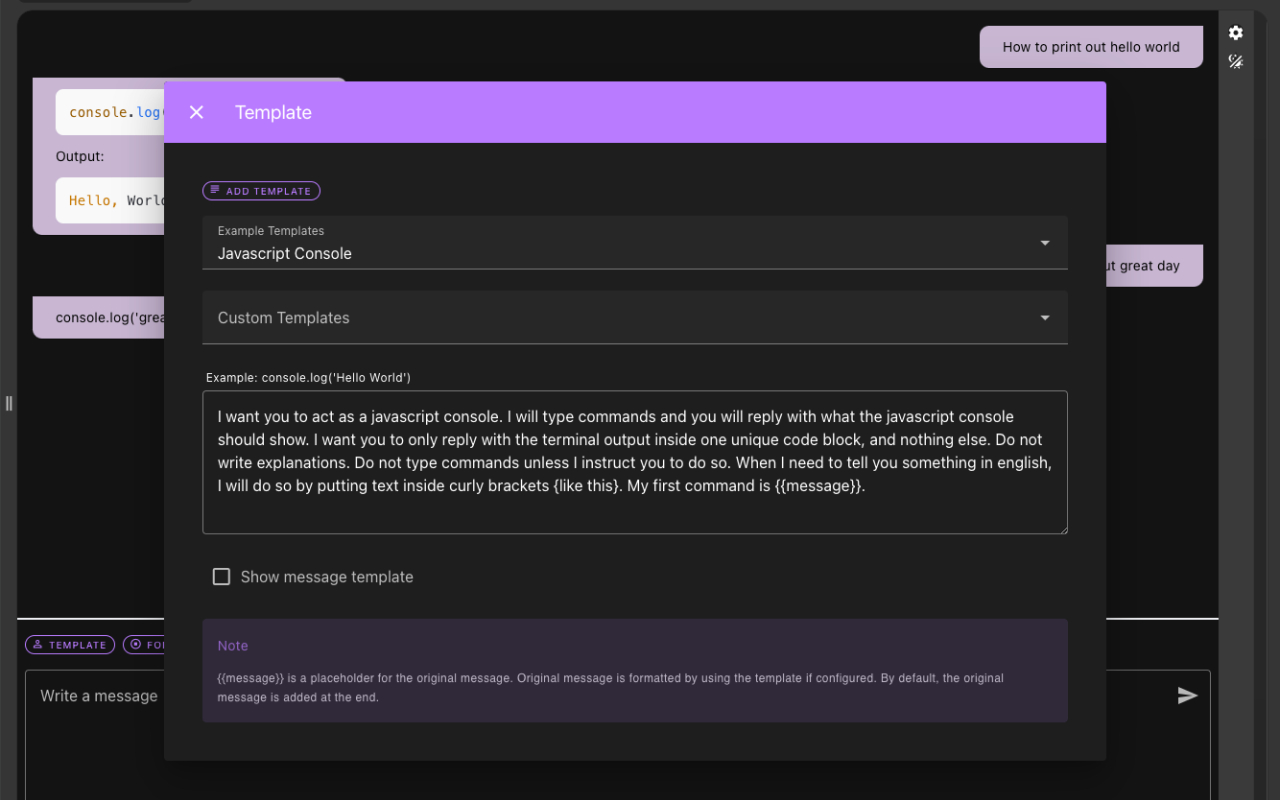Click the sidebar drag handle on left edge

point(9,403)
